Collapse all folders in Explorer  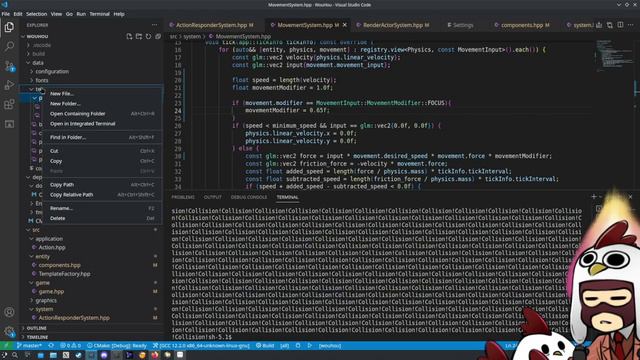tap(158, 36)
